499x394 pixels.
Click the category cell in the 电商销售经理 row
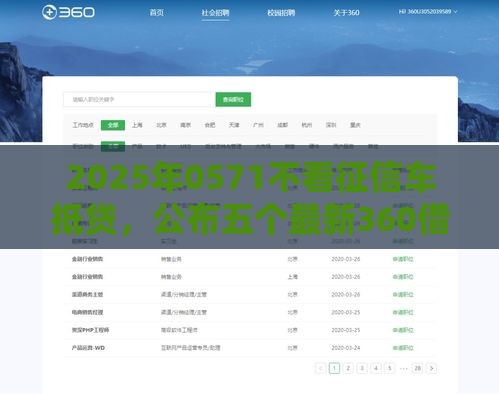tap(184, 312)
